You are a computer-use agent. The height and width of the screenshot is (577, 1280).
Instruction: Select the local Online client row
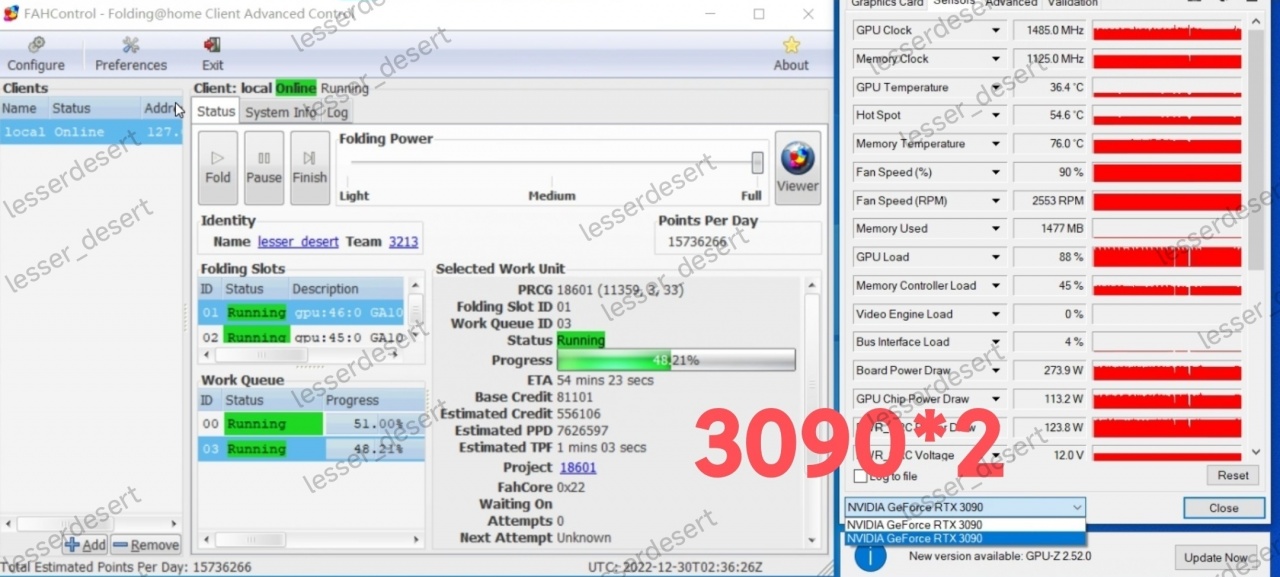(91, 132)
